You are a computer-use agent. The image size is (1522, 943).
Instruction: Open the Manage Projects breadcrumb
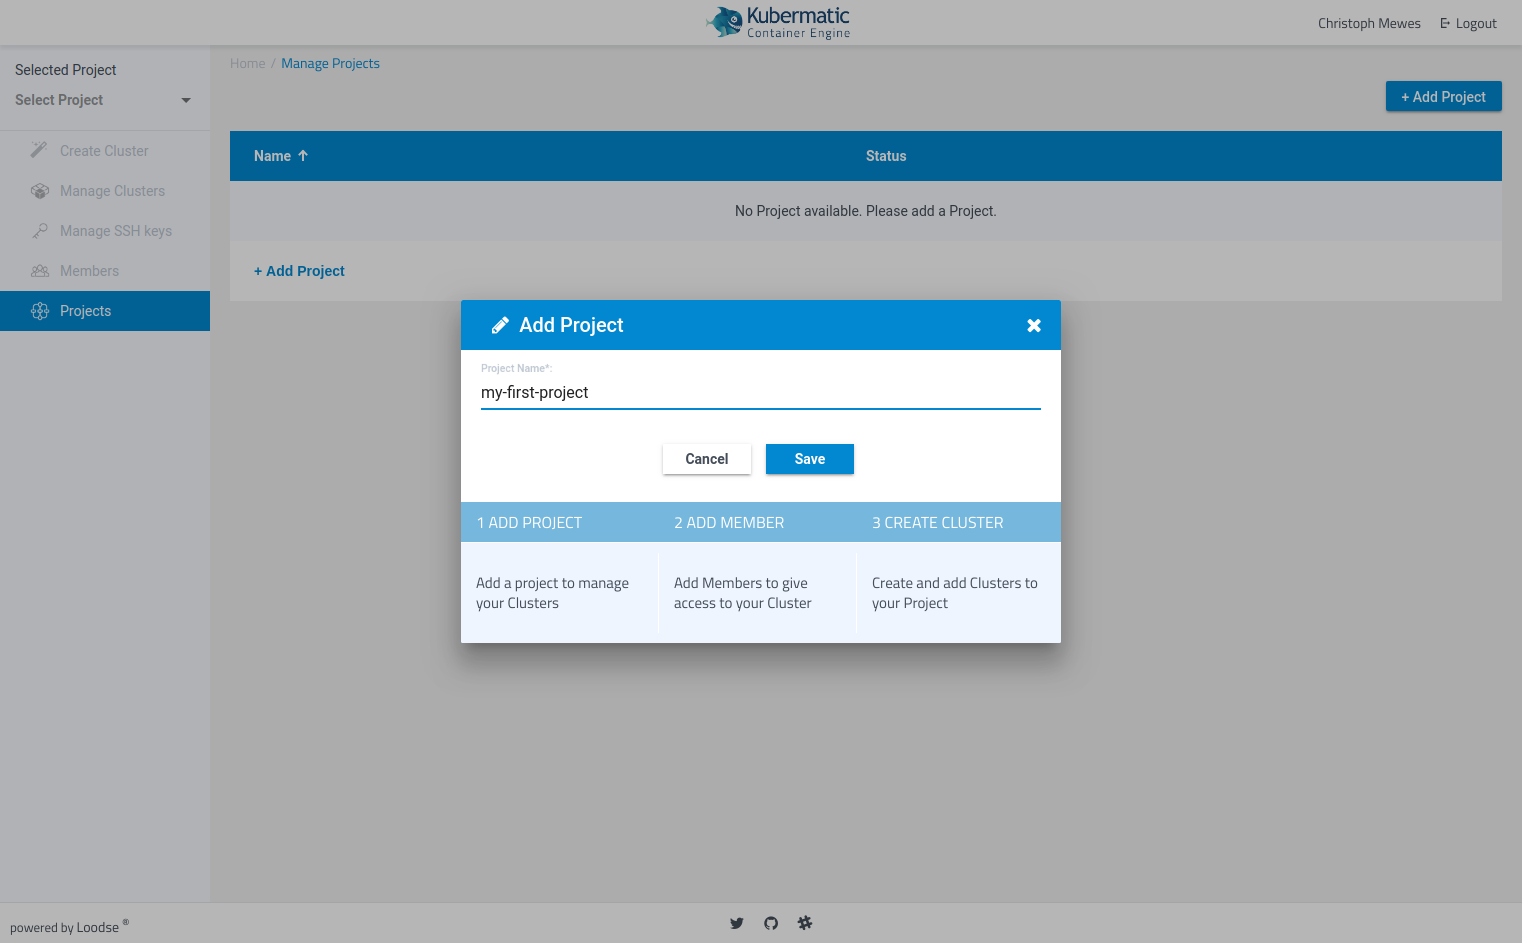(x=330, y=63)
